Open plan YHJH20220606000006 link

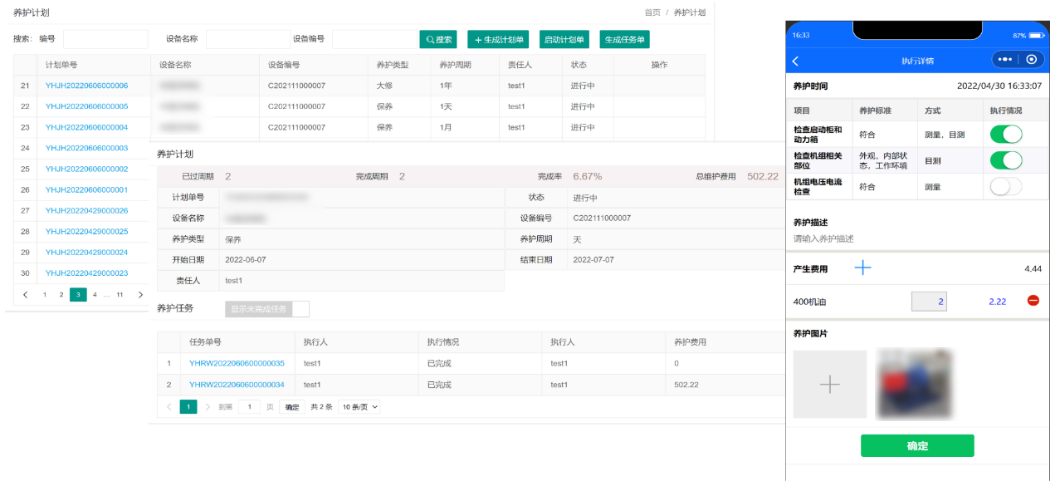coord(86,85)
